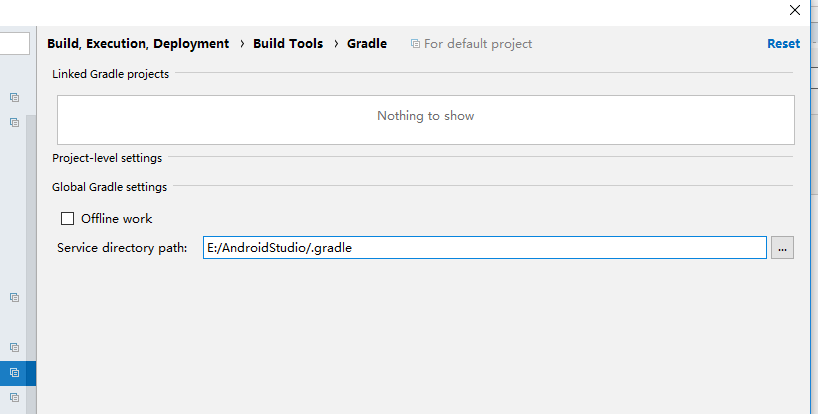Select the Gradle breadcrumb item
The width and height of the screenshot is (818, 414).
click(x=367, y=44)
